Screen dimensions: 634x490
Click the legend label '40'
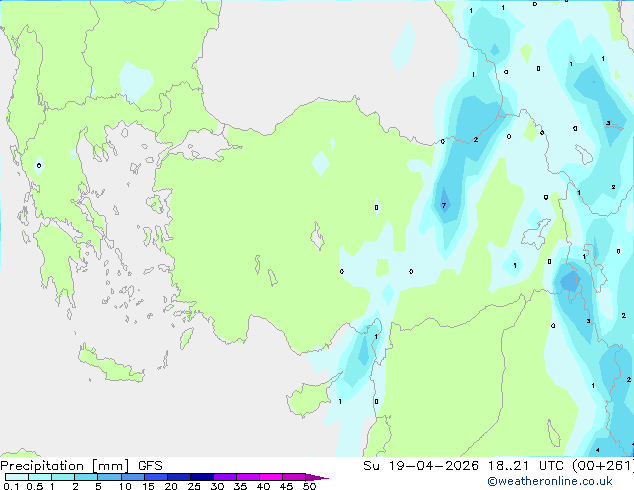click(x=263, y=486)
